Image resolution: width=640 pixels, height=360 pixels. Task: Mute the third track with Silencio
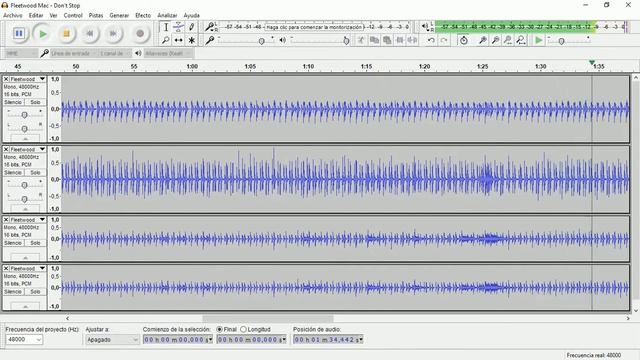[13, 243]
